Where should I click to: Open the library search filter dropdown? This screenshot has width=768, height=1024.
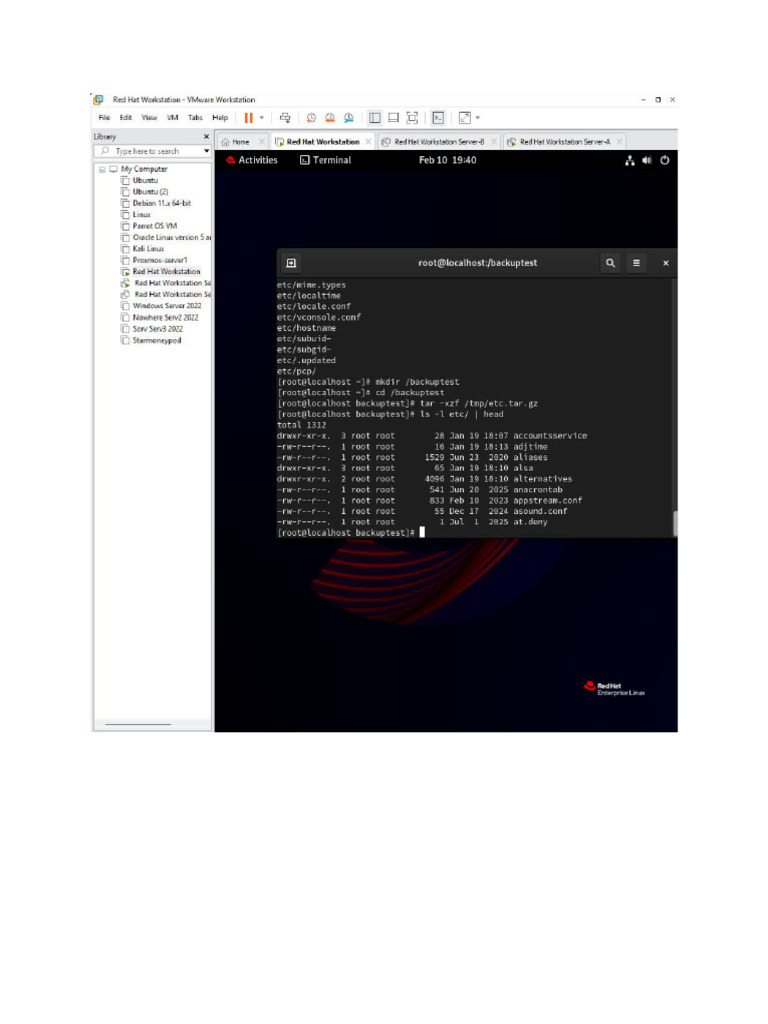(x=206, y=152)
